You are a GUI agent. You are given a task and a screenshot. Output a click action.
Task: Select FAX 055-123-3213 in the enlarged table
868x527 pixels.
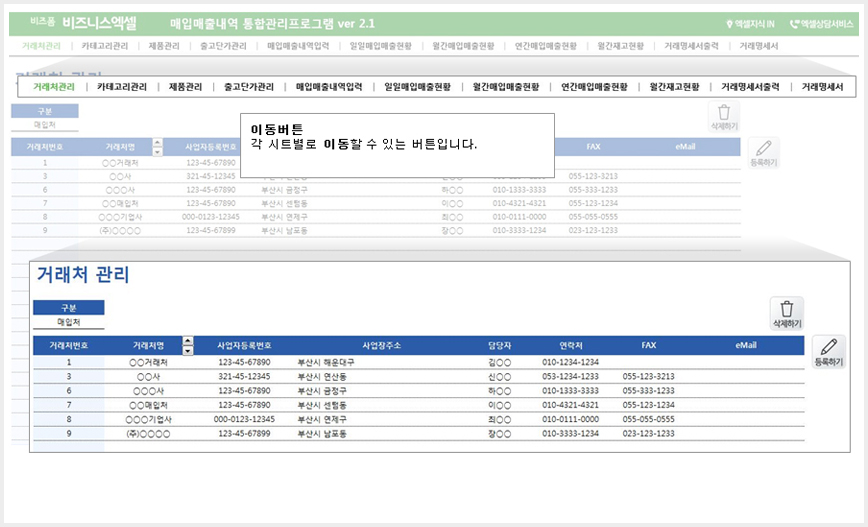point(648,376)
